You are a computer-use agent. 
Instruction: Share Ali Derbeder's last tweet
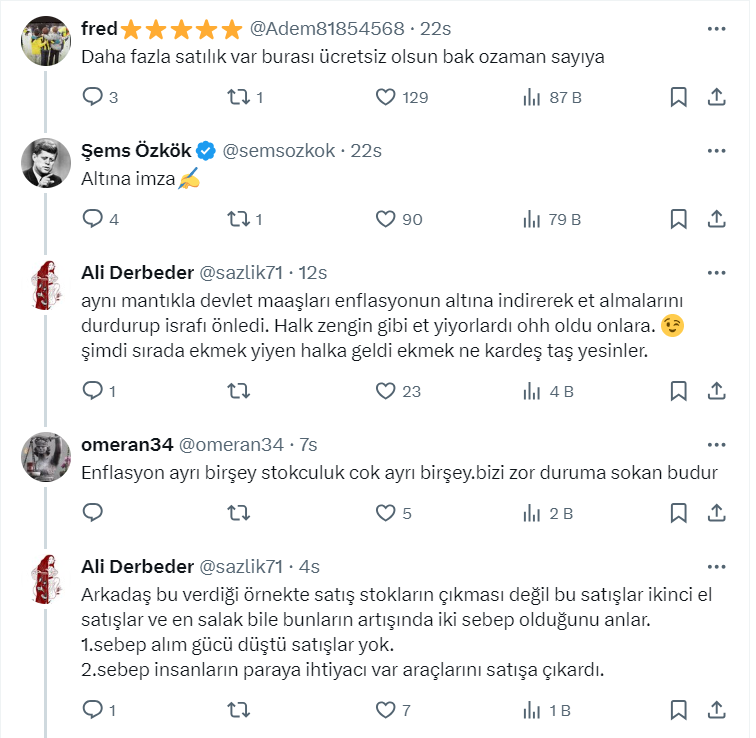716,710
